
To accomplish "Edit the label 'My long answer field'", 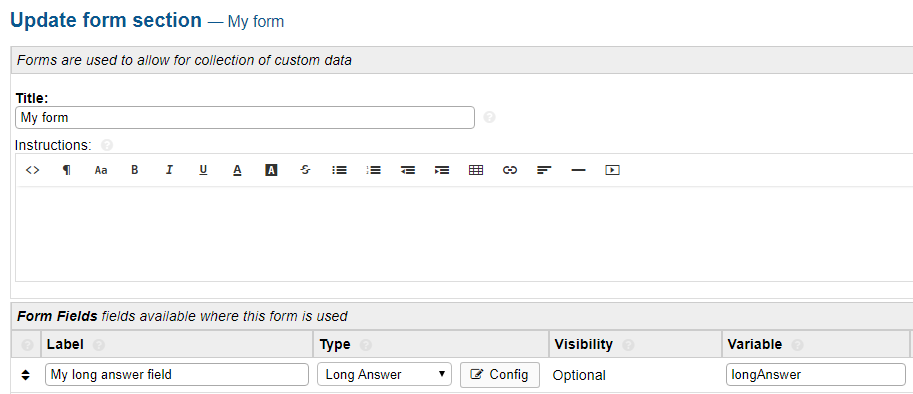I will point(176,374).
